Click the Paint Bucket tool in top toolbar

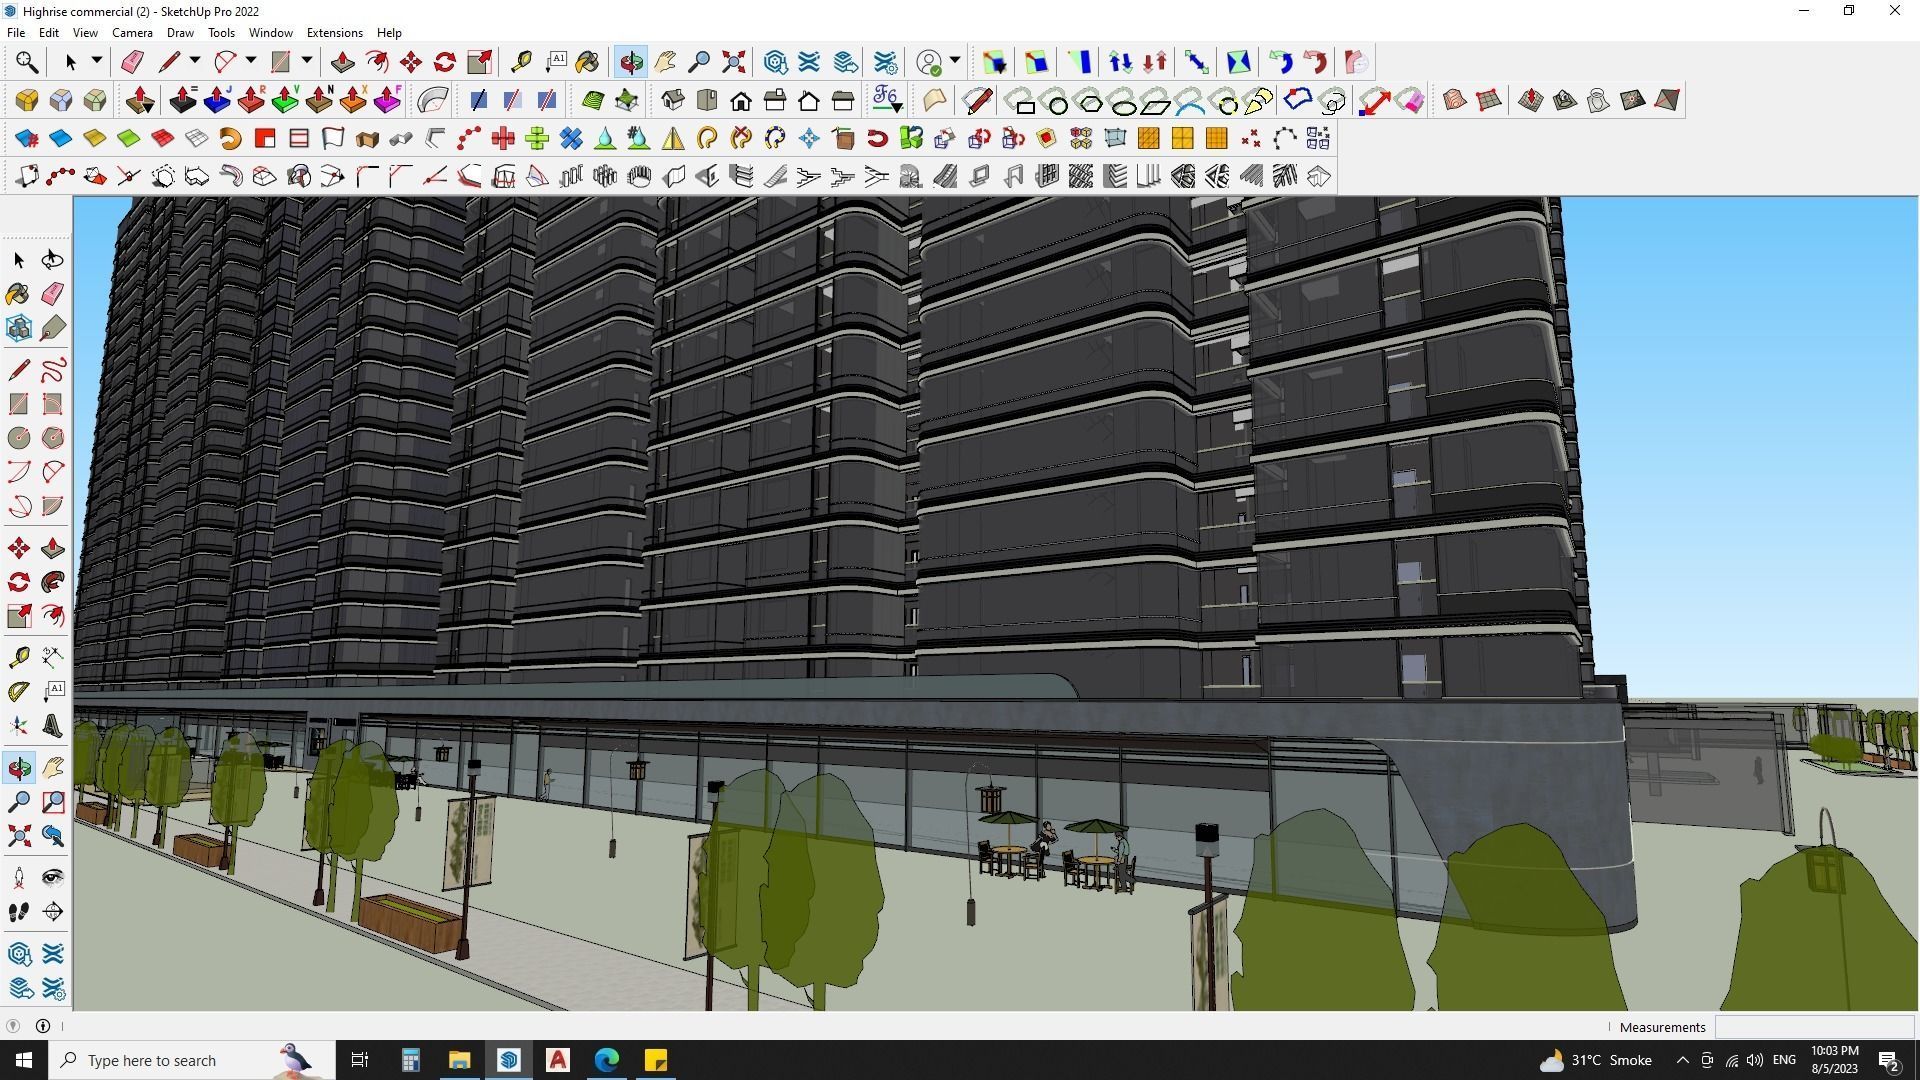(x=587, y=62)
